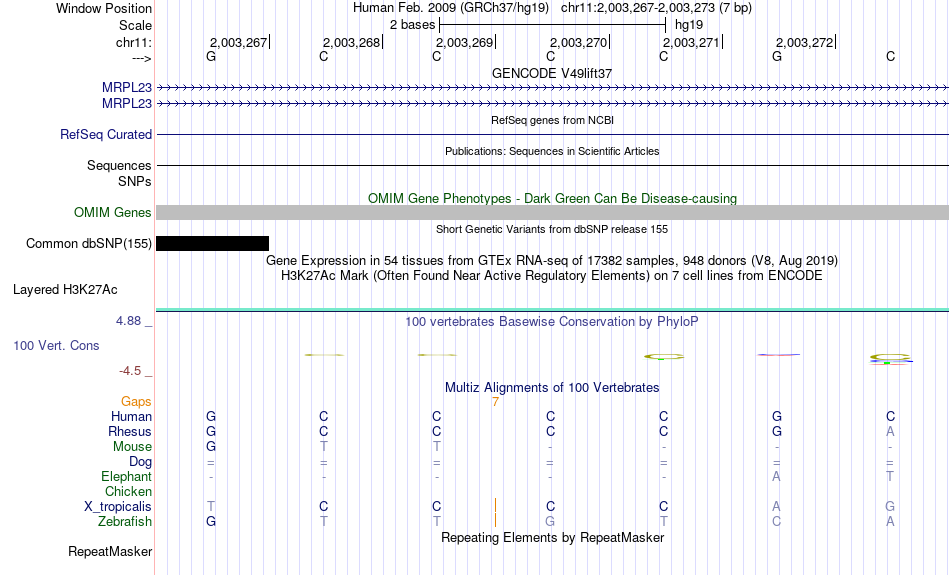Click H3K27Ac Mark ENCODE title text

(x=552, y=276)
